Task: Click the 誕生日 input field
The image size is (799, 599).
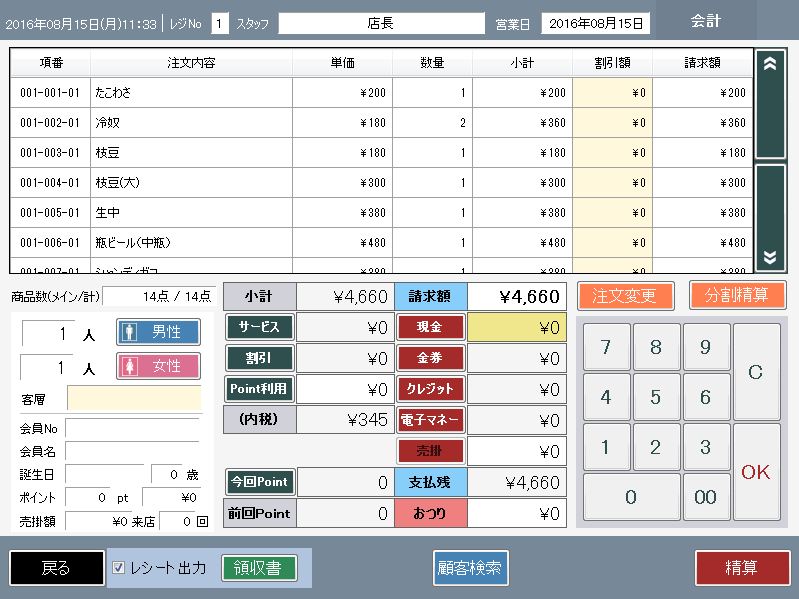Action: [105, 474]
